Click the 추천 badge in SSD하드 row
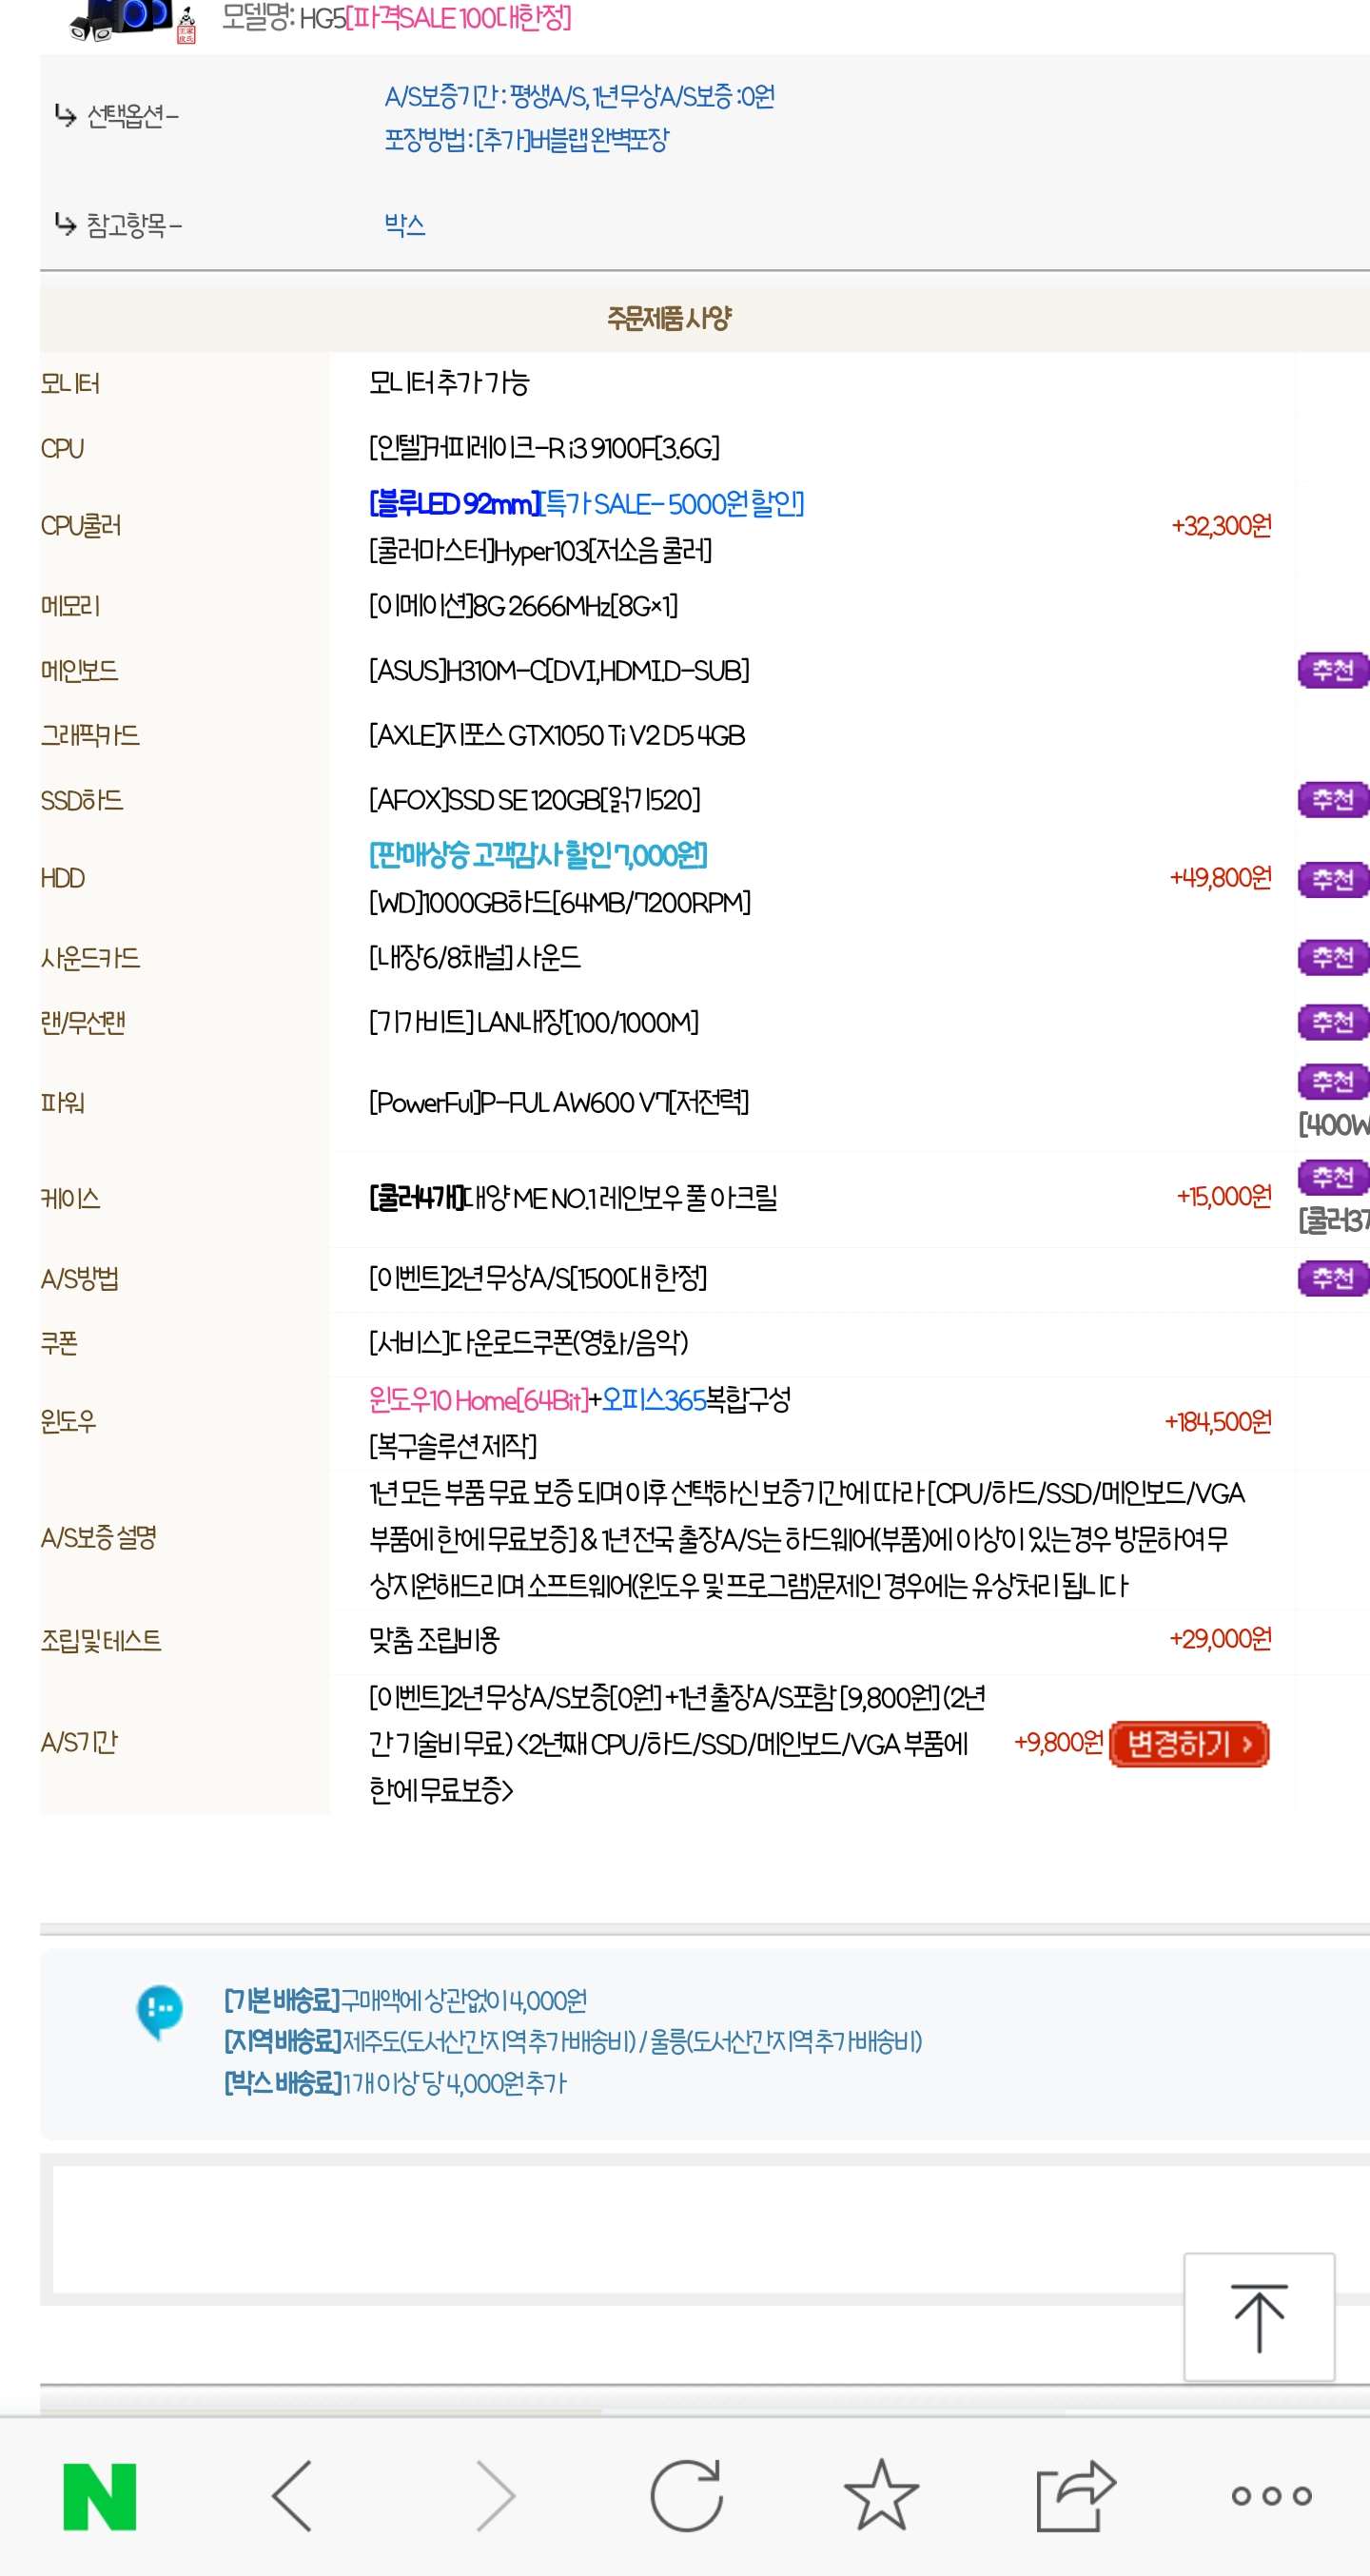Screen dimensions: 1370x2576 pos(1333,800)
